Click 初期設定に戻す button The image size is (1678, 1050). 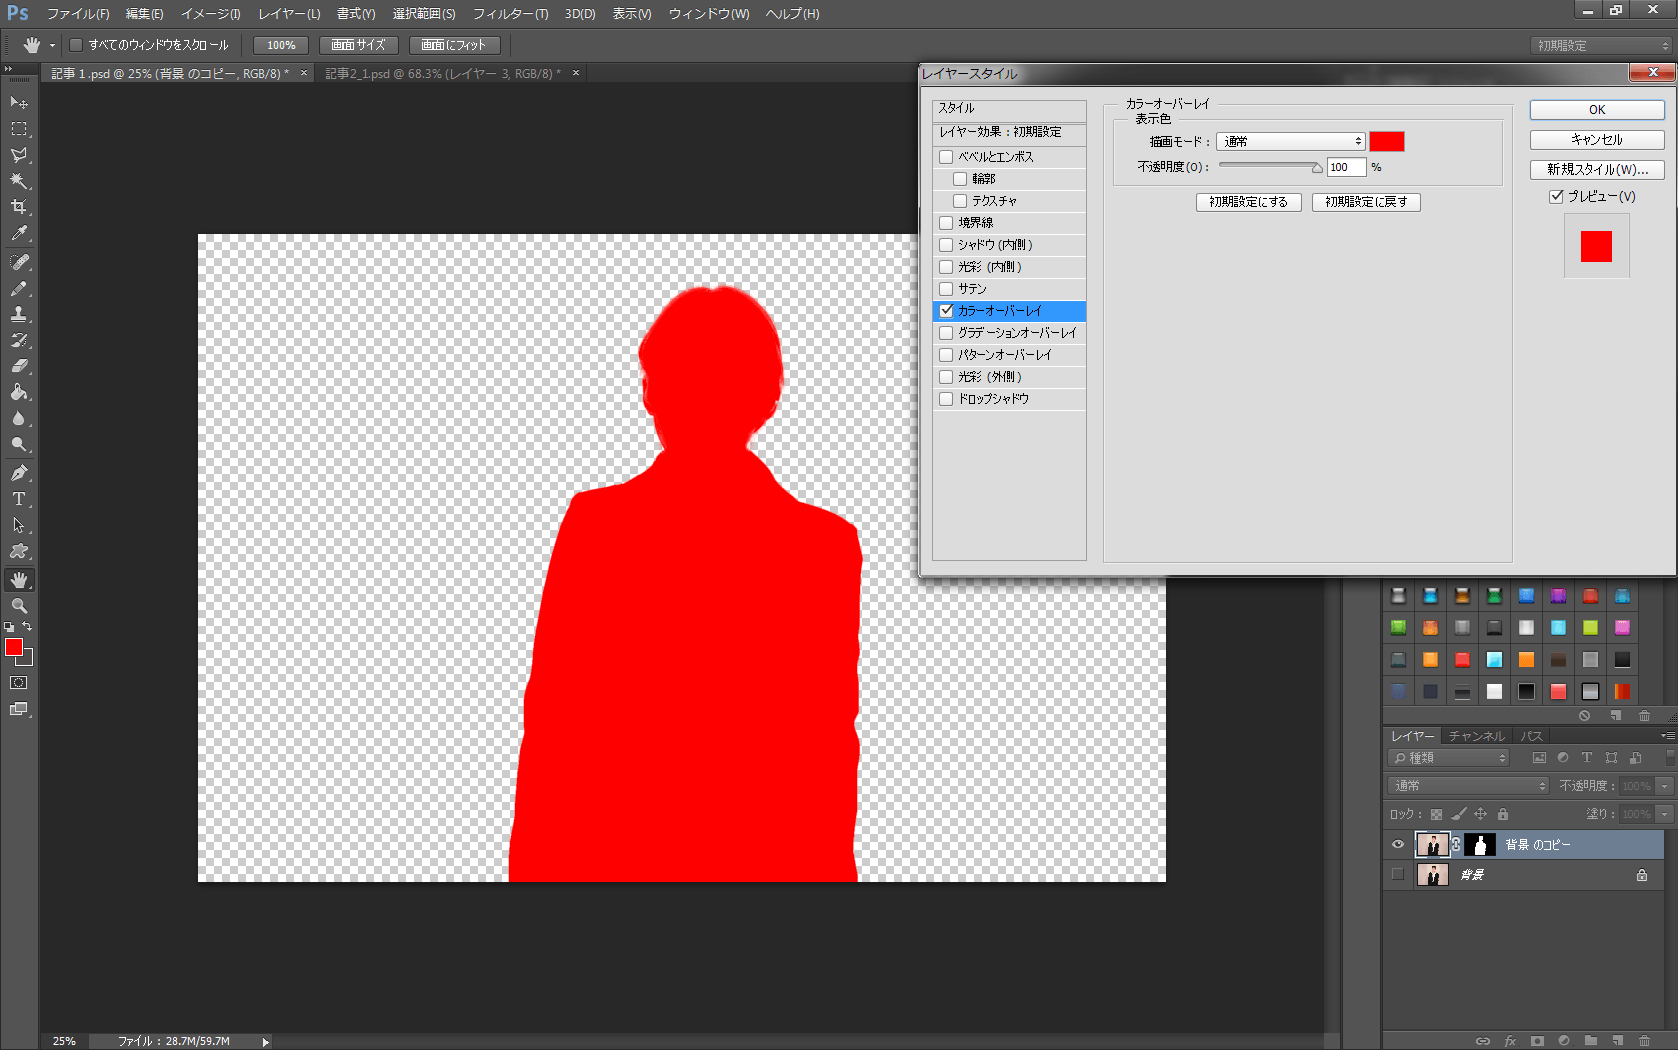click(x=1366, y=202)
